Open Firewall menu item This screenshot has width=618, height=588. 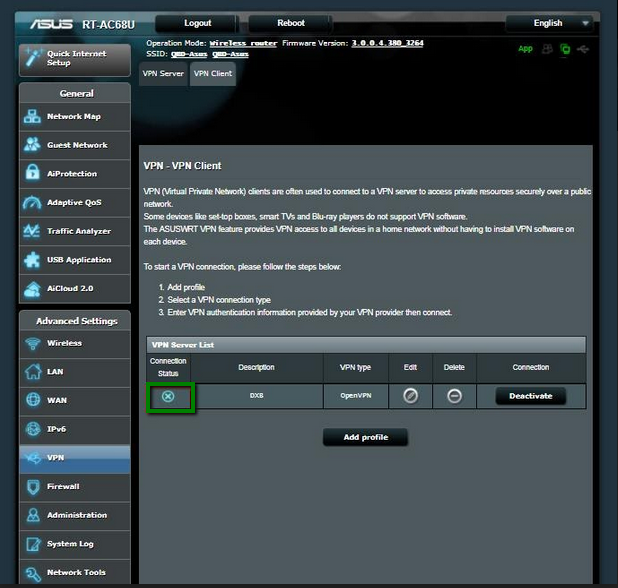coord(75,487)
